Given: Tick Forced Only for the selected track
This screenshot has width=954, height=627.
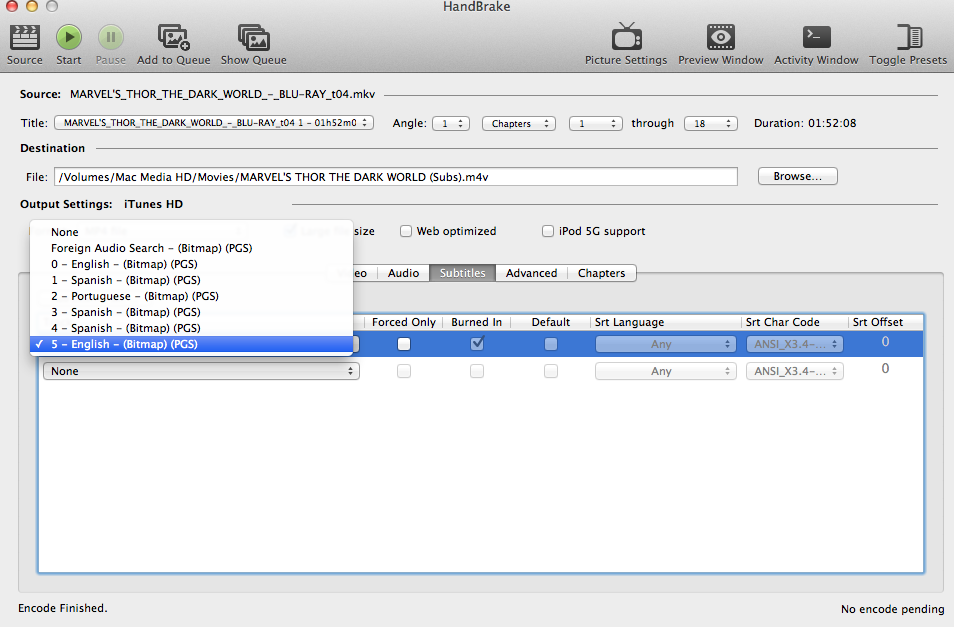Looking at the screenshot, I should pos(404,344).
